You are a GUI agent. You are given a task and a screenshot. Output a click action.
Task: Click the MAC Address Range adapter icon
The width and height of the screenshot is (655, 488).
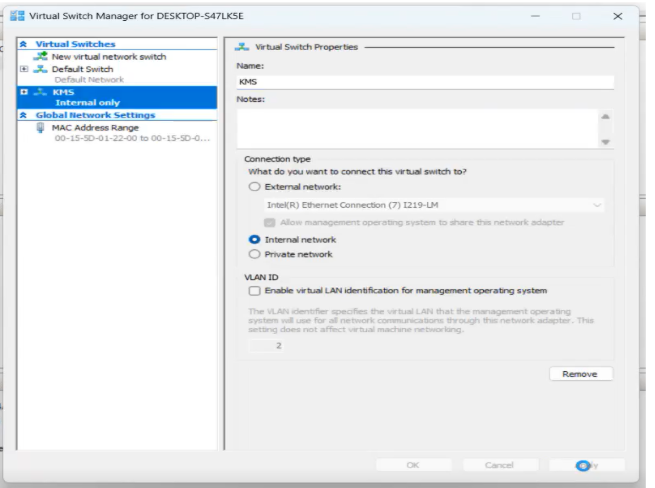tap(40, 128)
